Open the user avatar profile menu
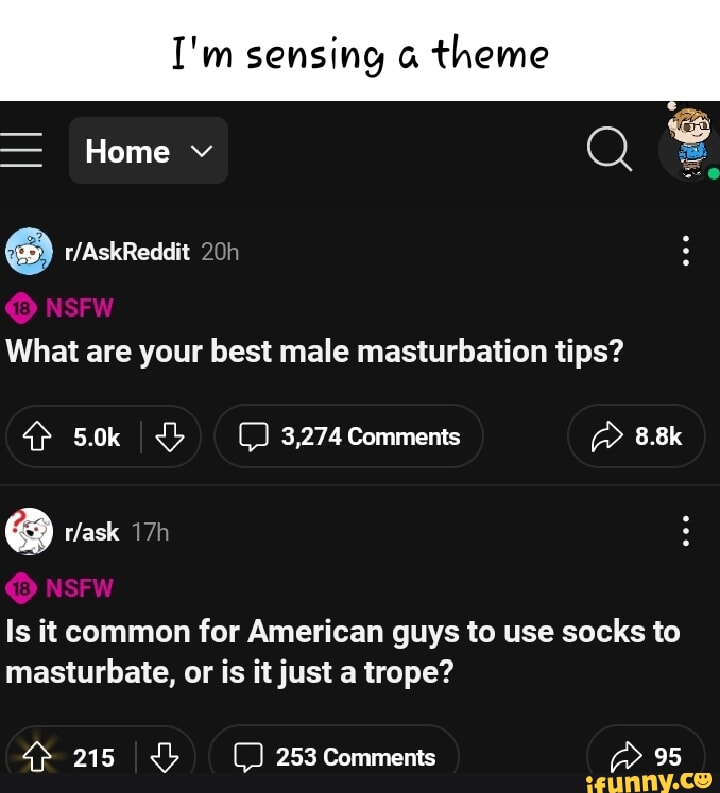The height and width of the screenshot is (793, 720). [689, 146]
